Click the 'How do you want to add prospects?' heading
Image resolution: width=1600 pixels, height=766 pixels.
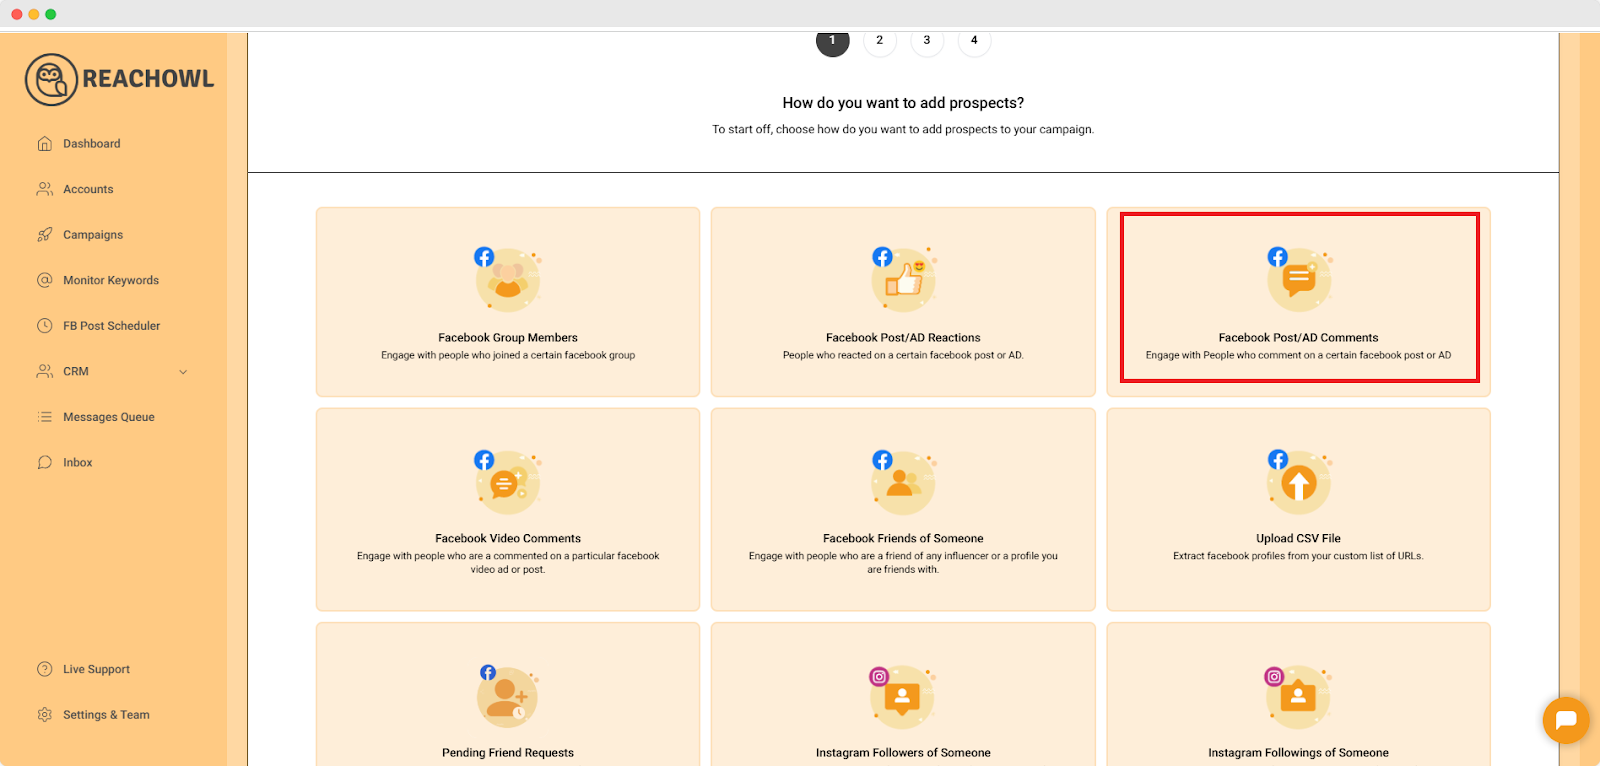click(x=903, y=103)
